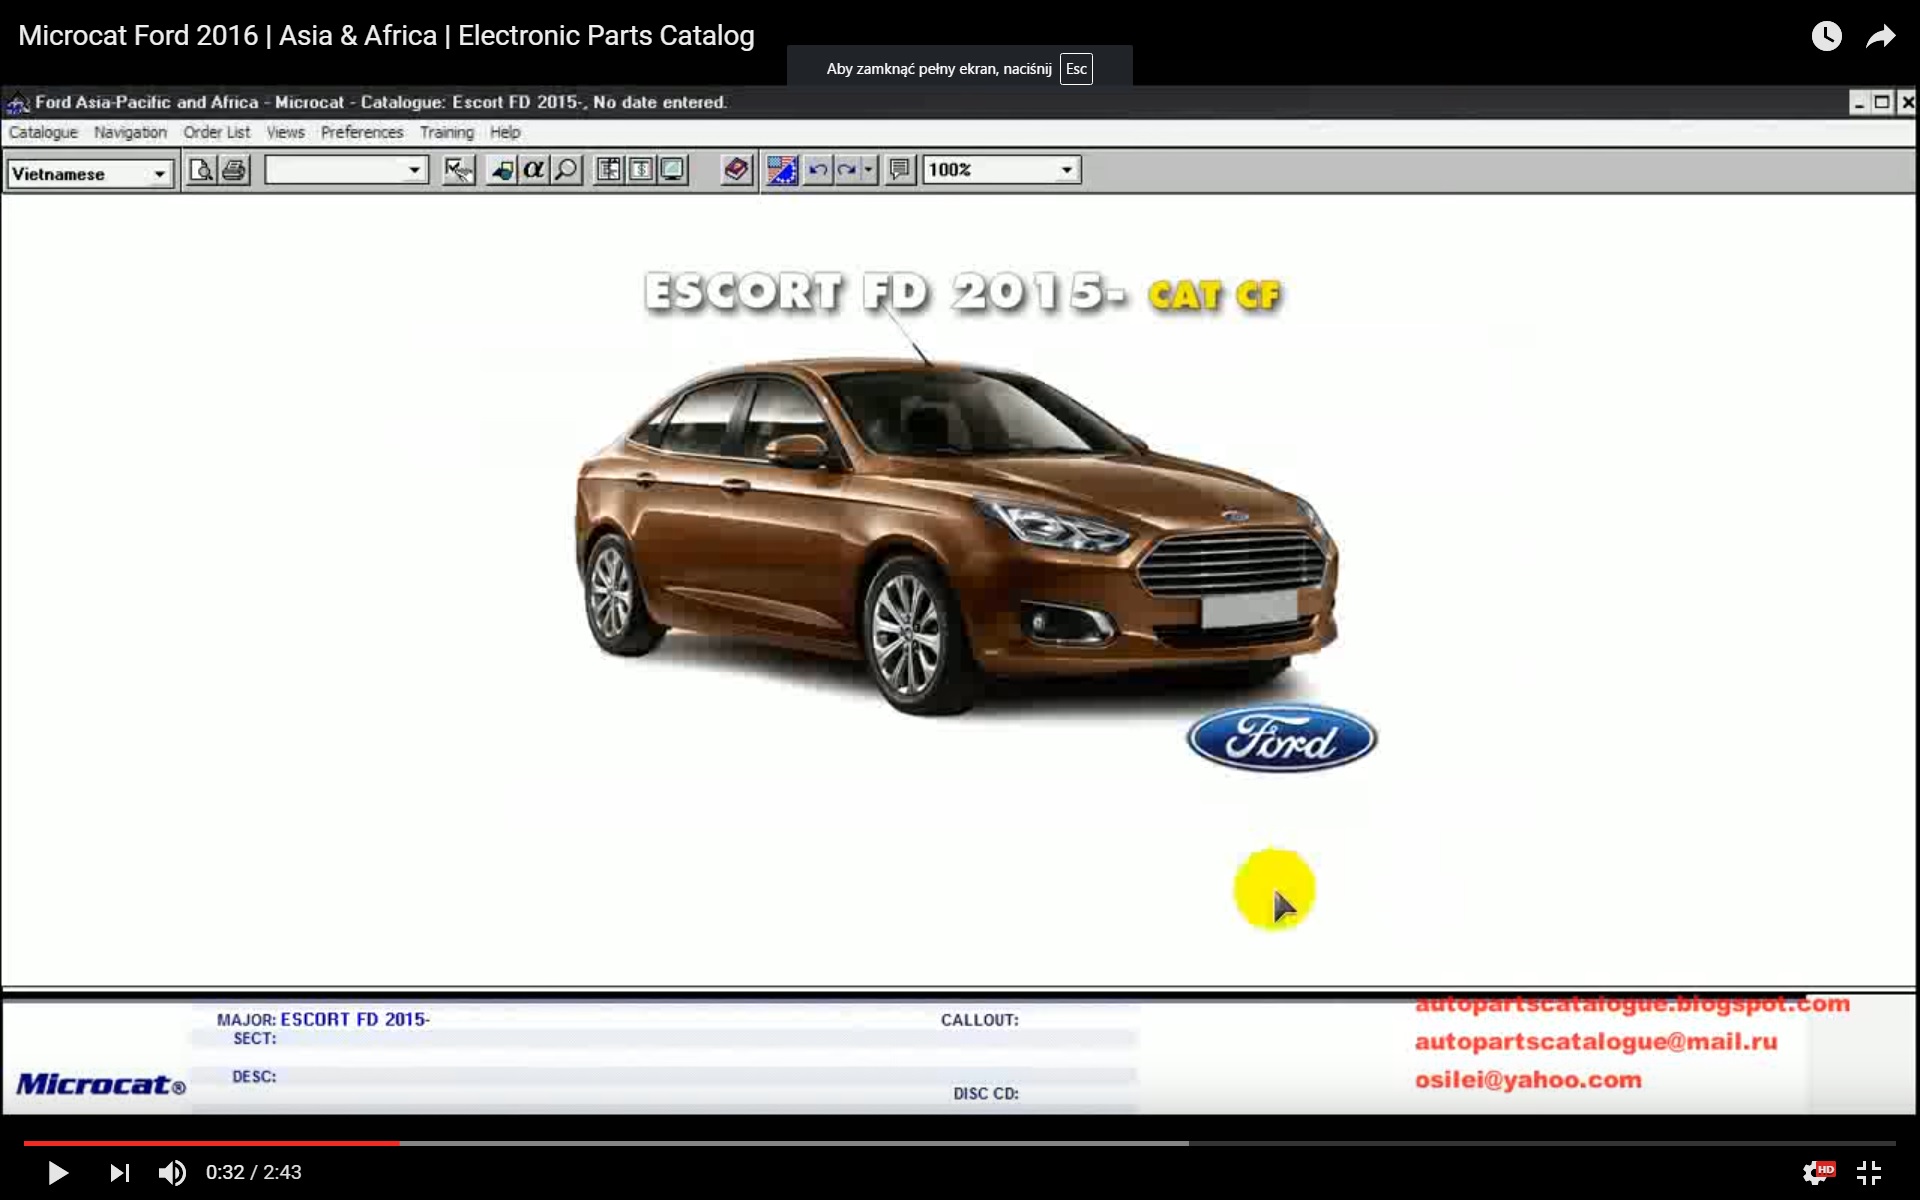Open the Catalogue menu
Image resolution: width=1920 pixels, height=1200 pixels.
click(43, 132)
